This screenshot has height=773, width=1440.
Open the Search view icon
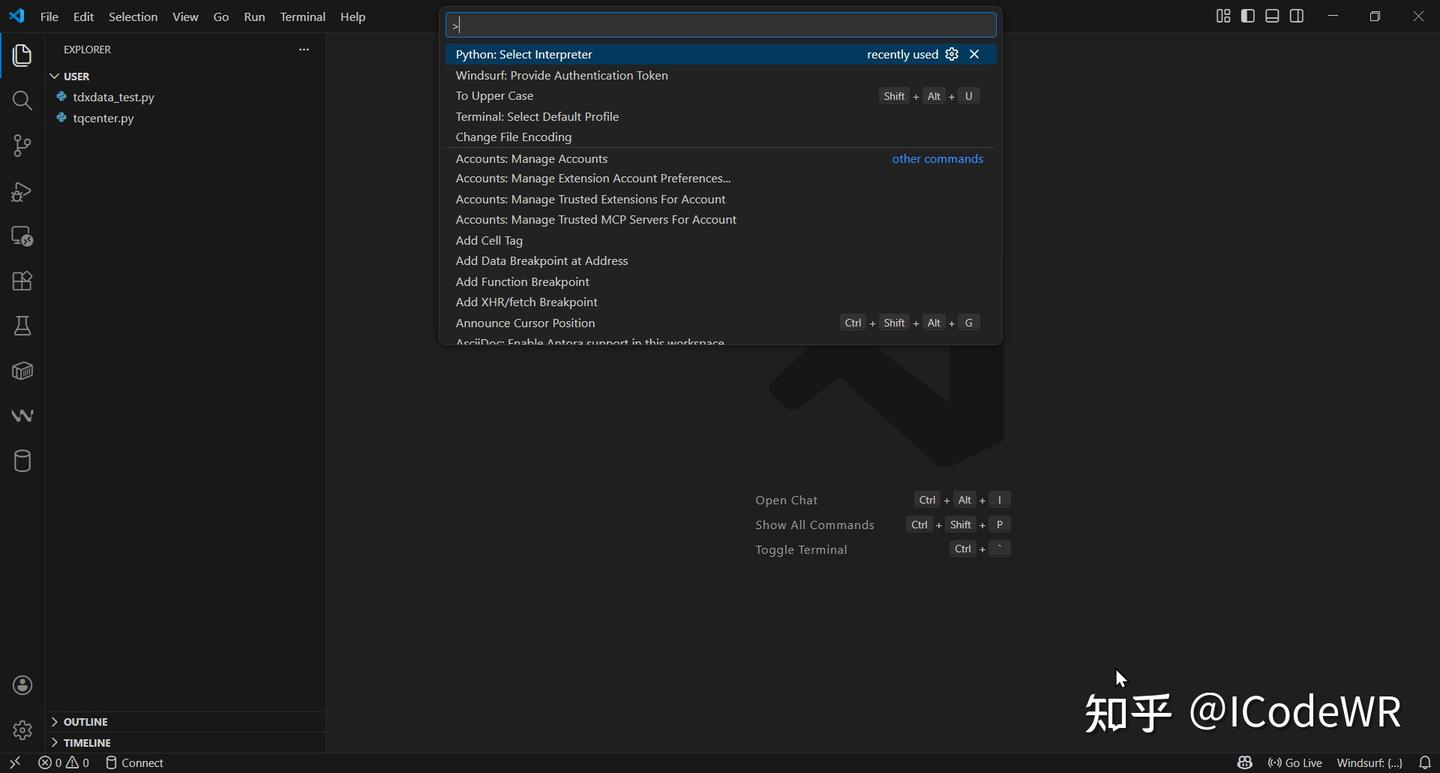pyautogui.click(x=22, y=100)
